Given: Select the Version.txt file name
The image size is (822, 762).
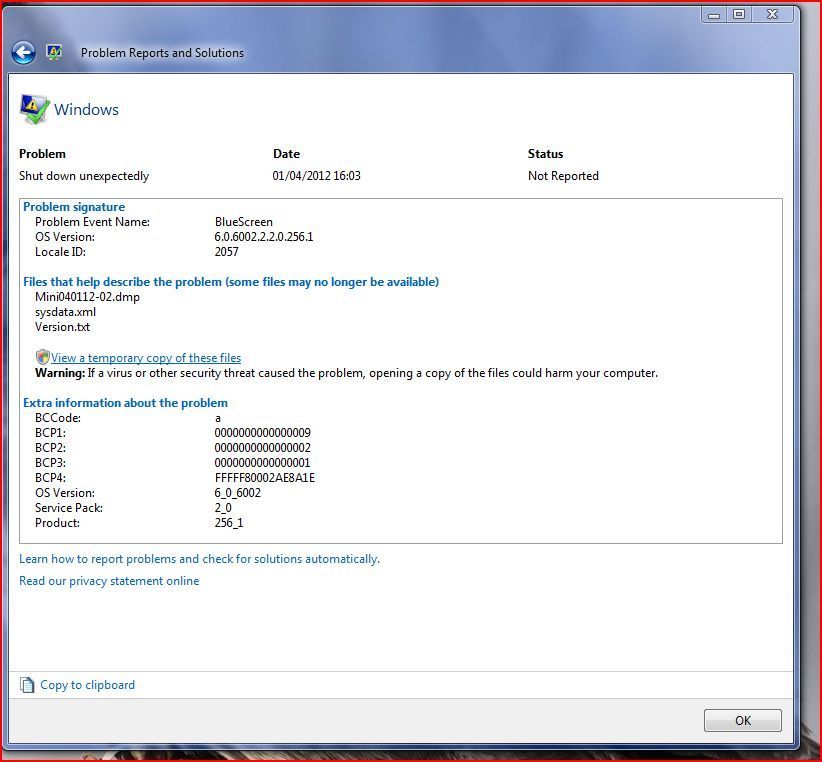Looking at the screenshot, I should pos(62,327).
